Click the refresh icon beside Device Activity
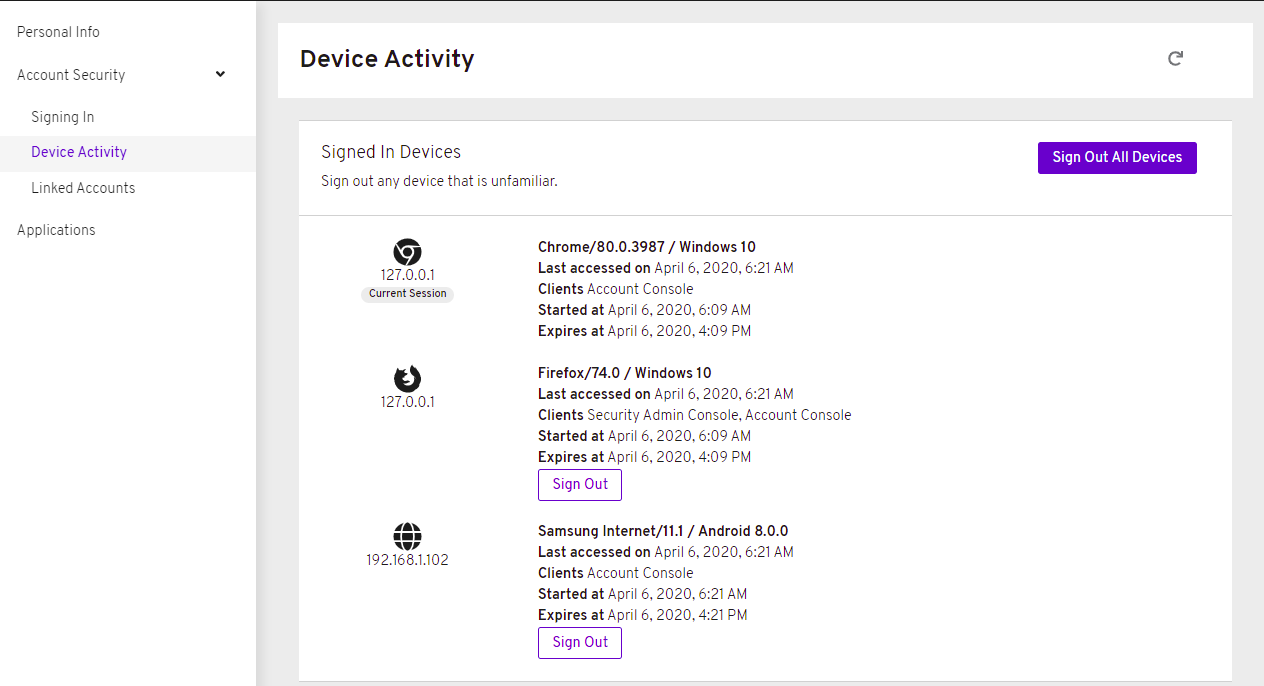The image size is (1264, 686). 1176,59
